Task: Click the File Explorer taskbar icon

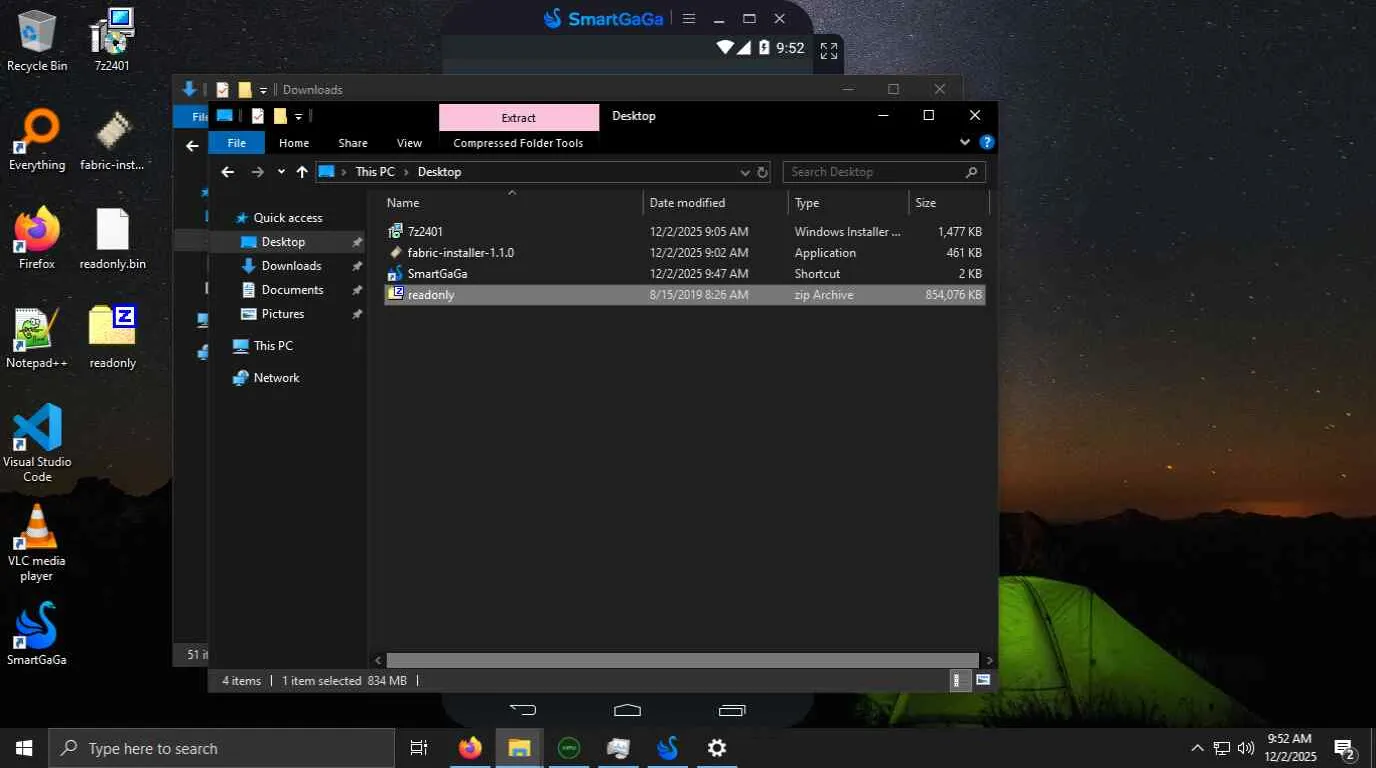Action: [519, 748]
